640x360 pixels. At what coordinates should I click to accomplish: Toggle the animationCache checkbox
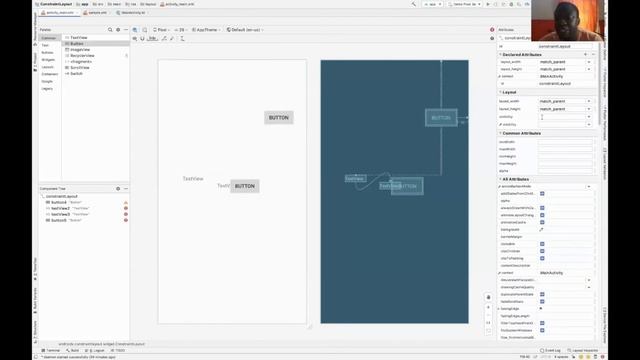(x=542, y=222)
